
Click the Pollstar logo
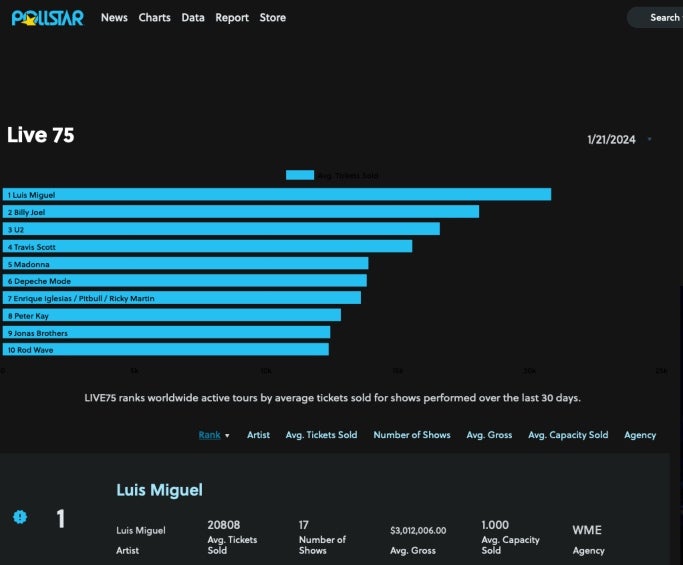pos(47,17)
